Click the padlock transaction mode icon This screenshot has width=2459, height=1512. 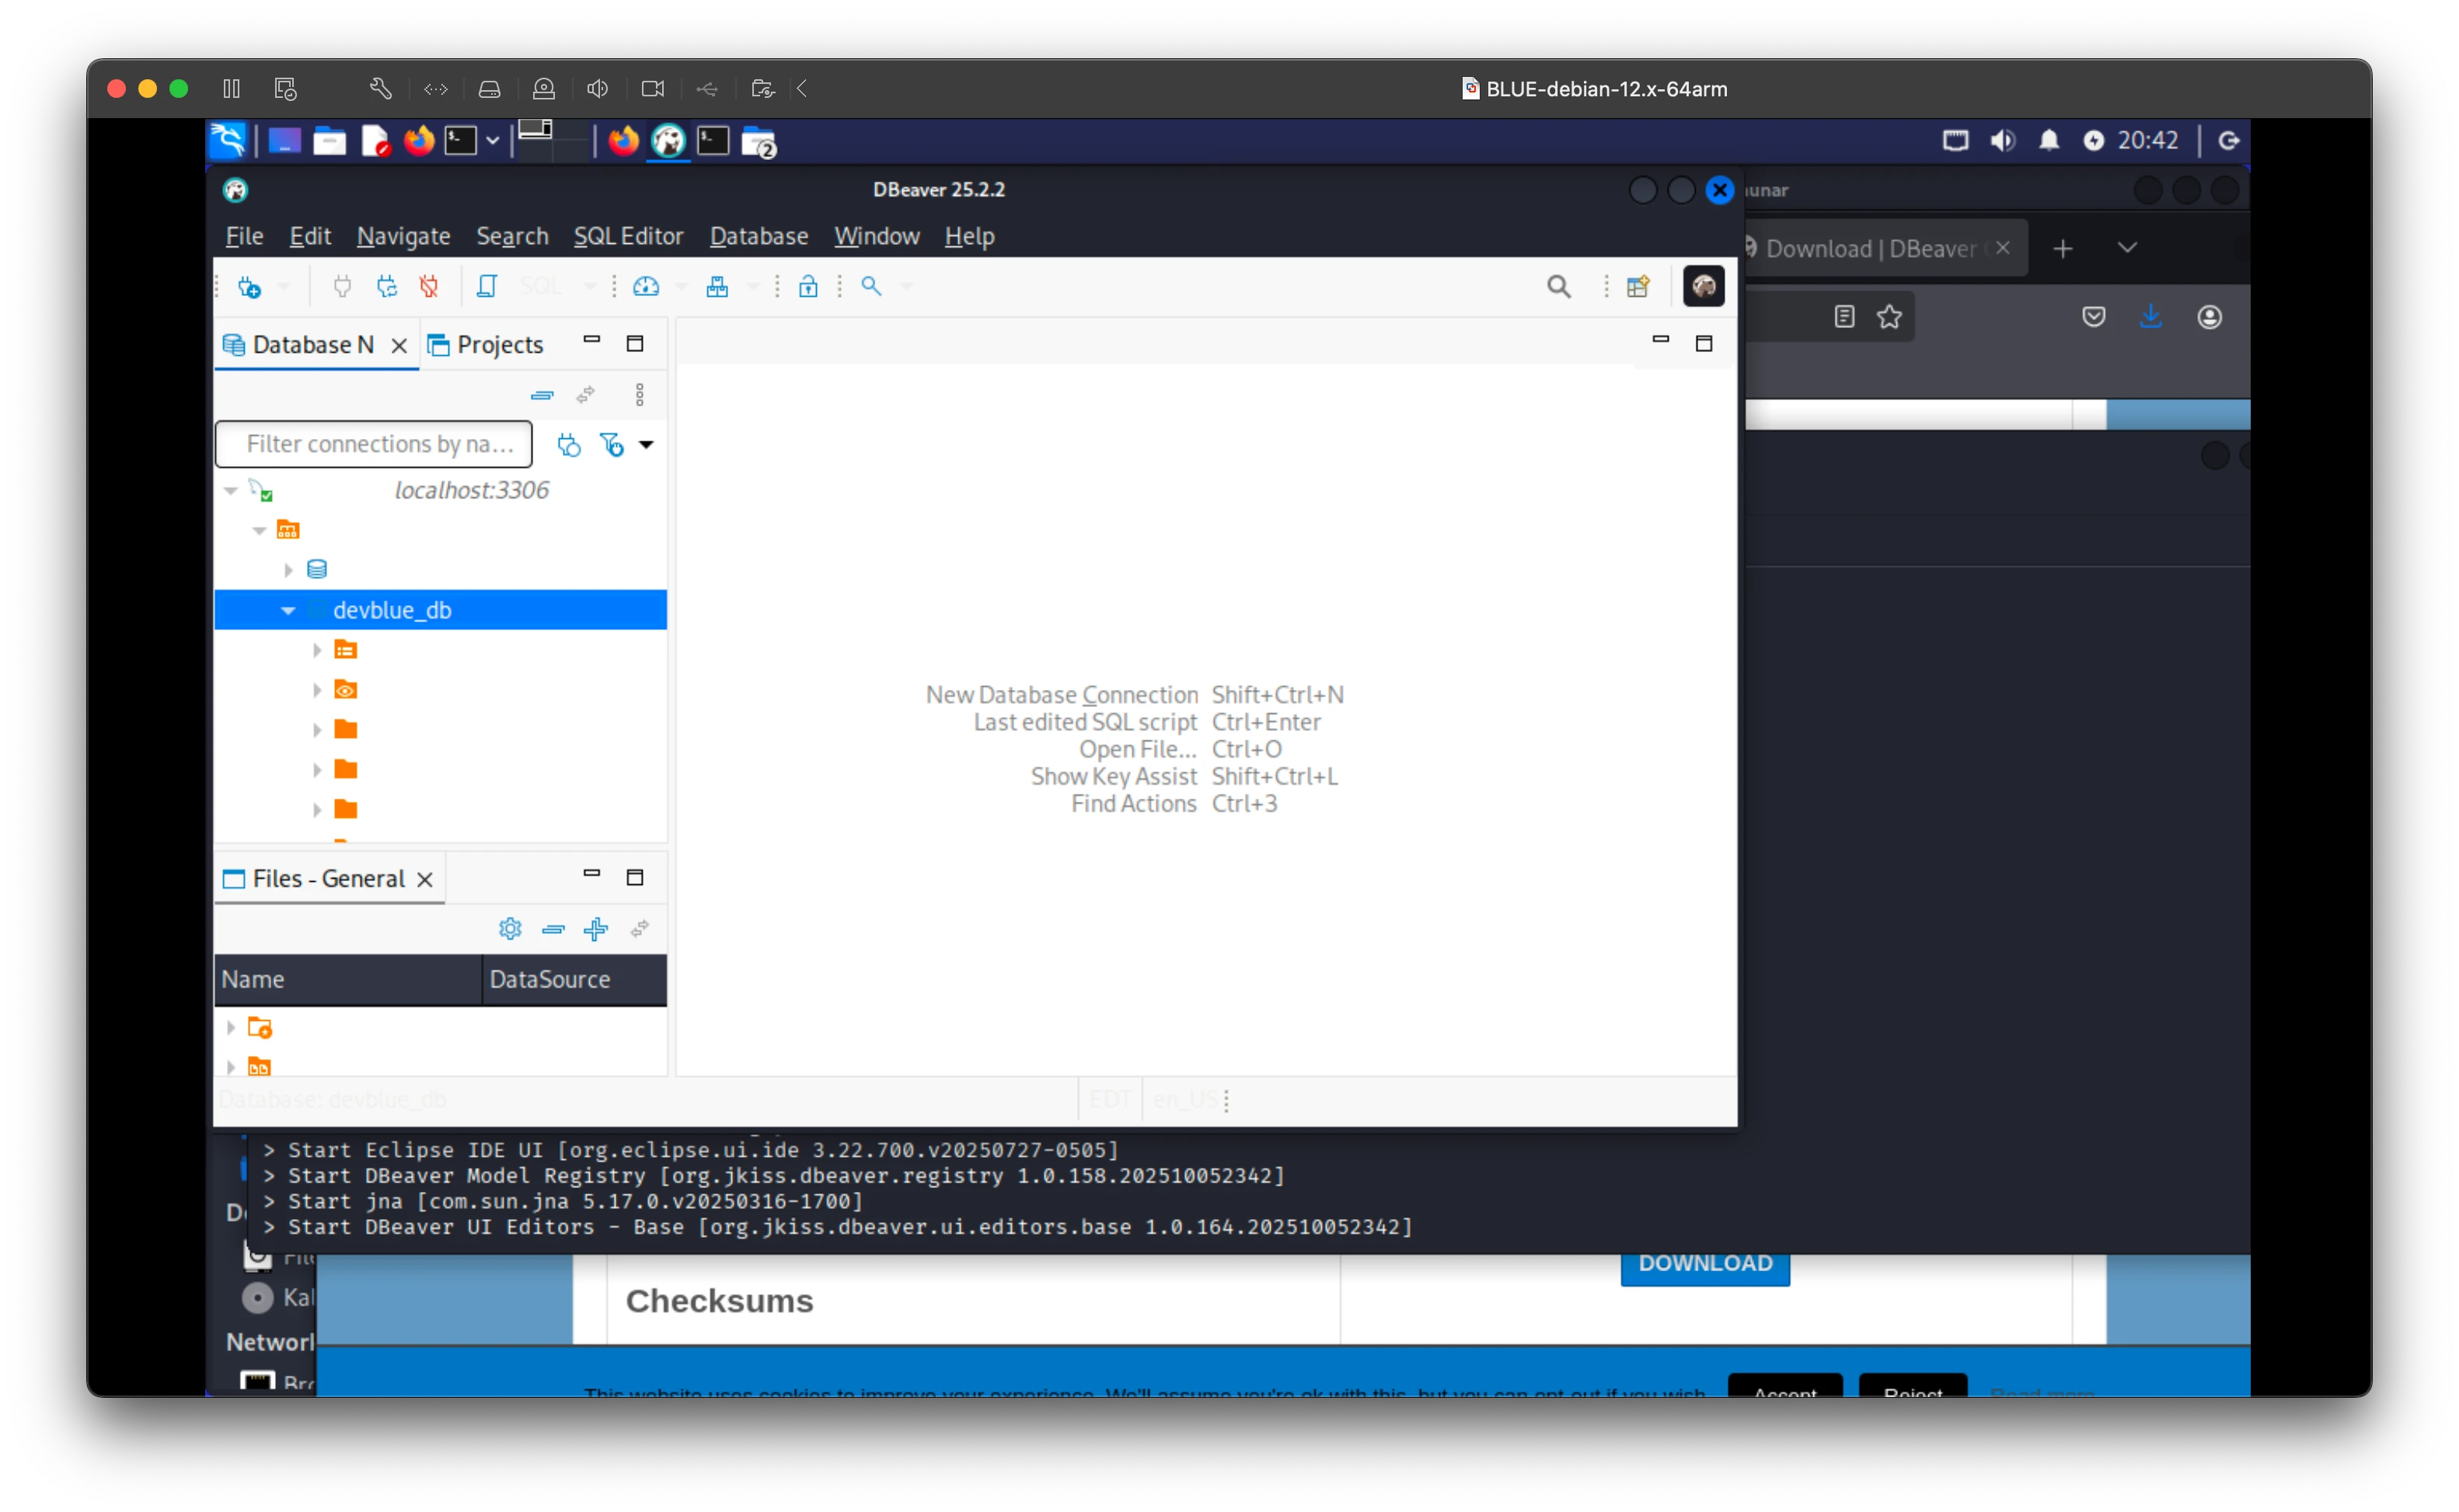tap(808, 287)
